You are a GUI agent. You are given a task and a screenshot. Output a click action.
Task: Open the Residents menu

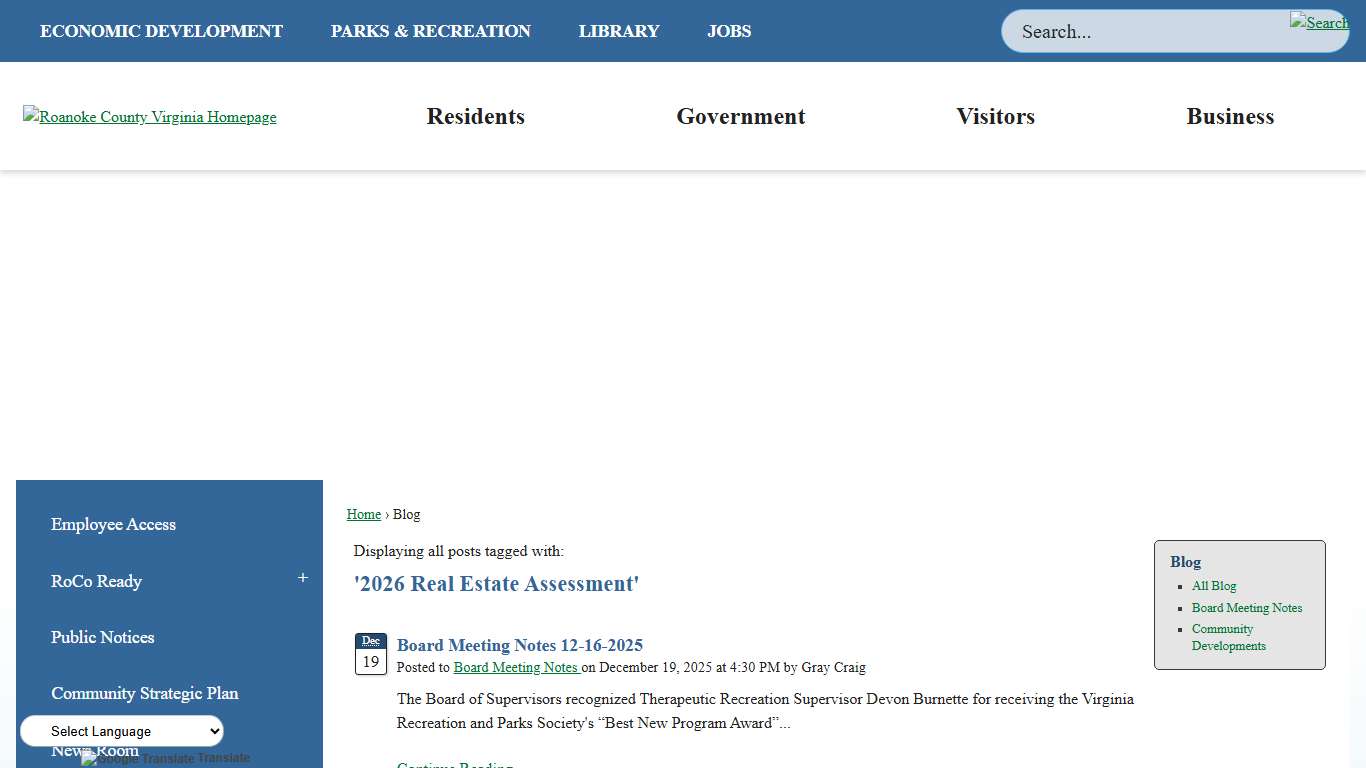(x=475, y=116)
